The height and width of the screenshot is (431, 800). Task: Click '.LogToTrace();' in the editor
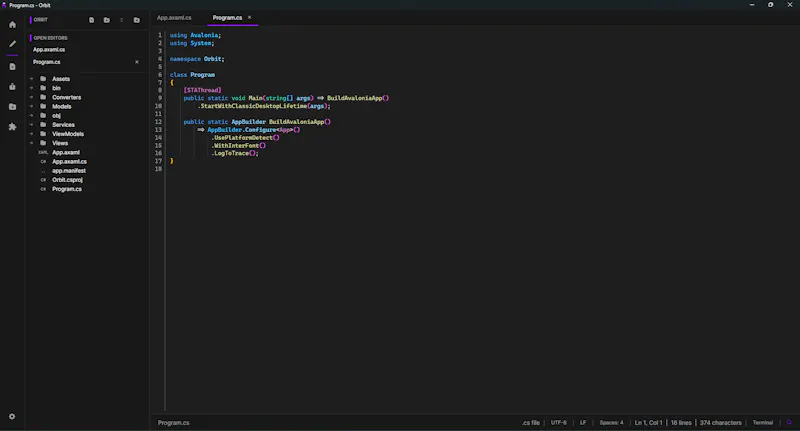click(235, 153)
